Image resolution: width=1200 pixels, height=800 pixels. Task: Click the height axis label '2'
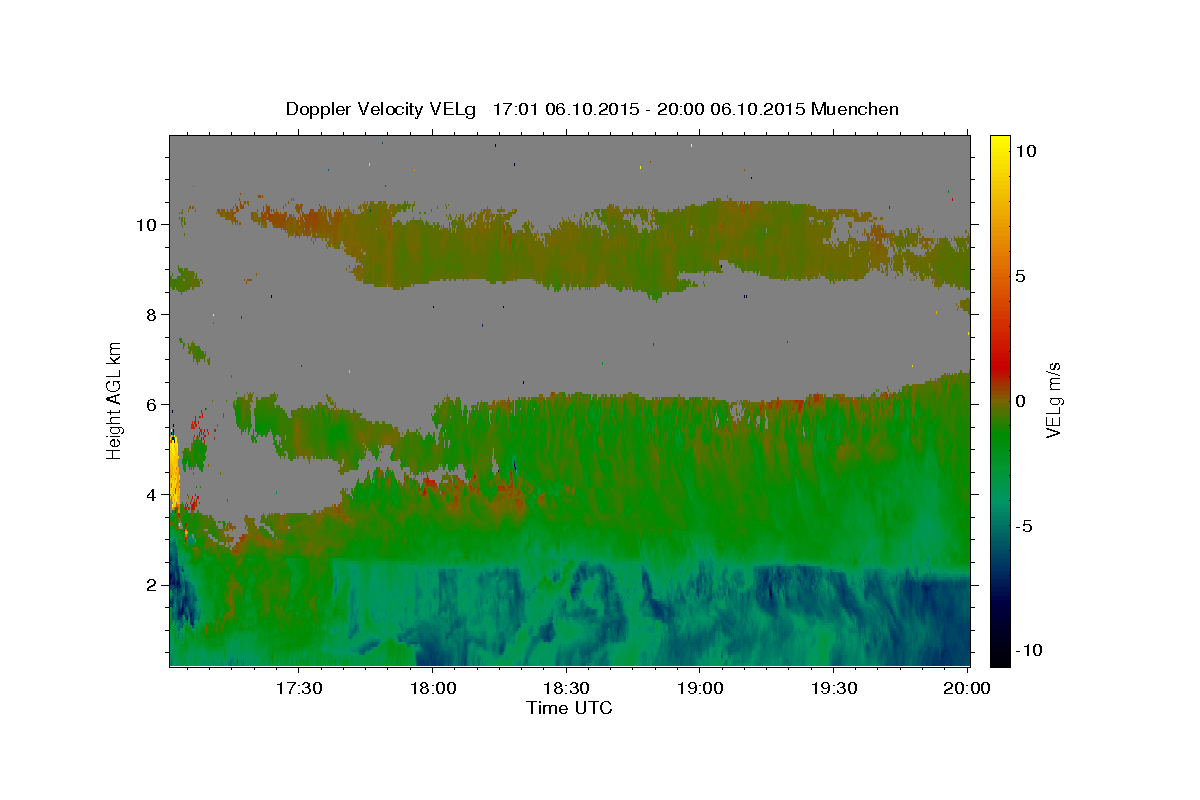pos(151,584)
